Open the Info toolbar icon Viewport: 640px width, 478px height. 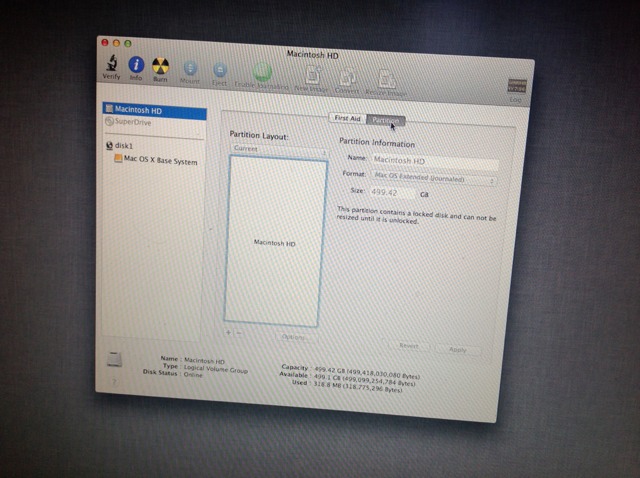pyautogui.click(x=136, y=65)
